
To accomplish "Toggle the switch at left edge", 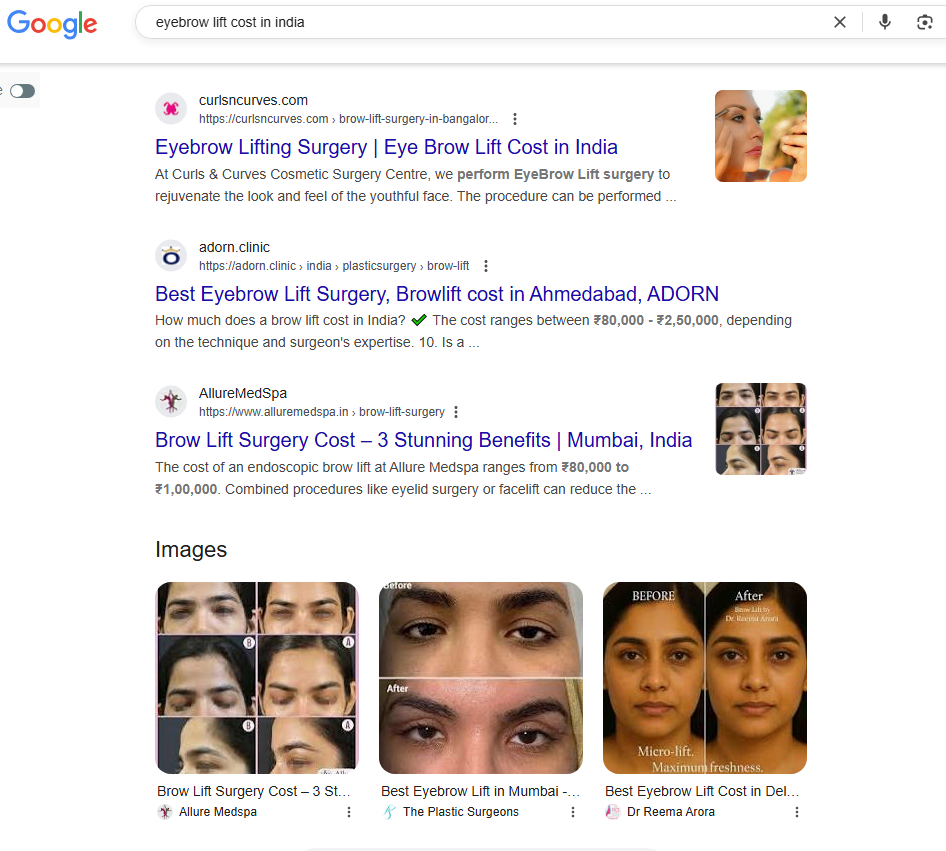I will click(22, 91).
